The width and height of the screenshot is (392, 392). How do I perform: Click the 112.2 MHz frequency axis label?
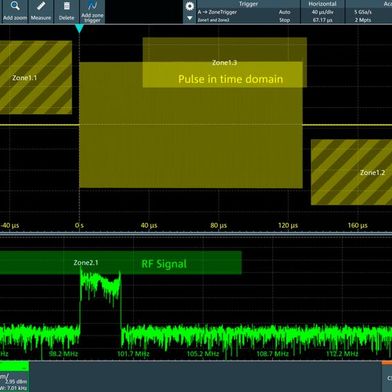342,354
